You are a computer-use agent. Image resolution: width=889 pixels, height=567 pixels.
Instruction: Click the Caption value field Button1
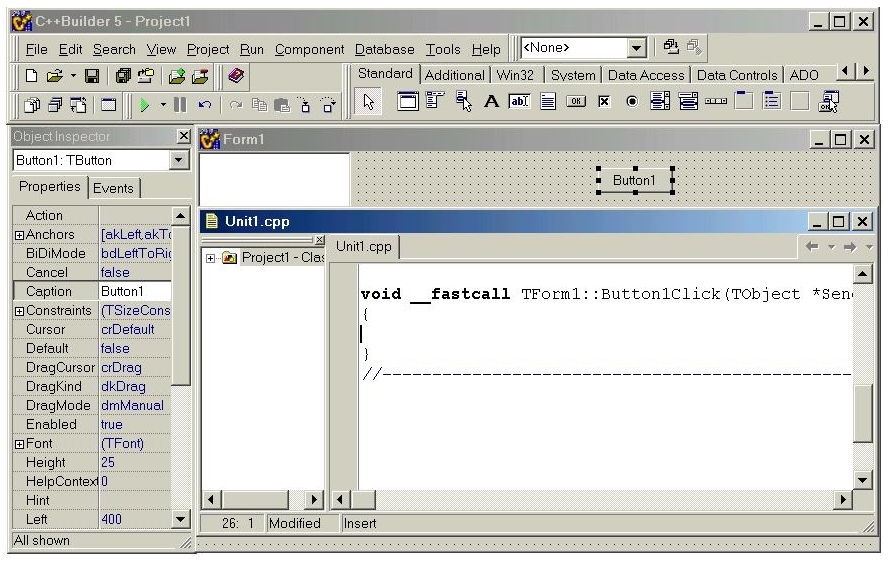coord(135,291)
